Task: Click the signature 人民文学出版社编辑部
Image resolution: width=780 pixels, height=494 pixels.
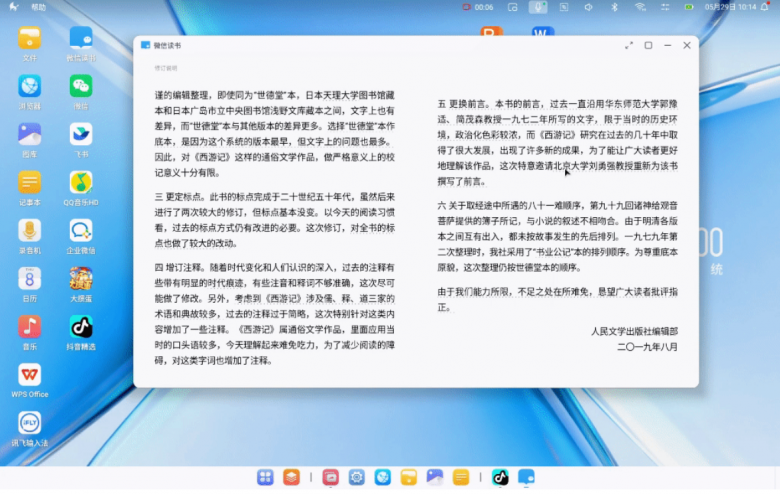Action: click(634, 331)
